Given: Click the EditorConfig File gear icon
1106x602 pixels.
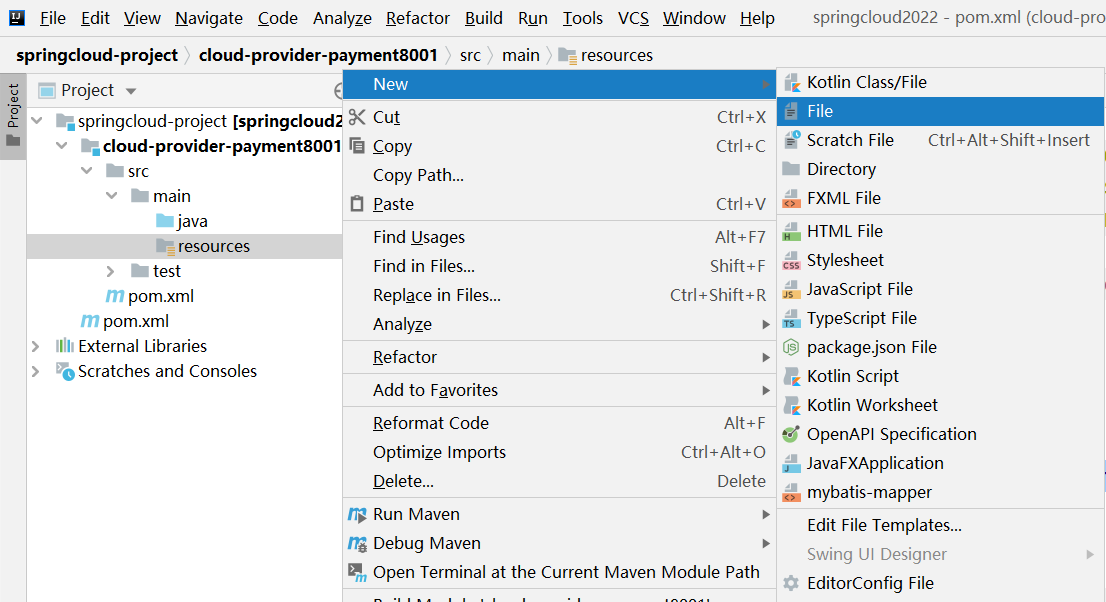Looking at the screenshot, I should click(x=791, y=584).
